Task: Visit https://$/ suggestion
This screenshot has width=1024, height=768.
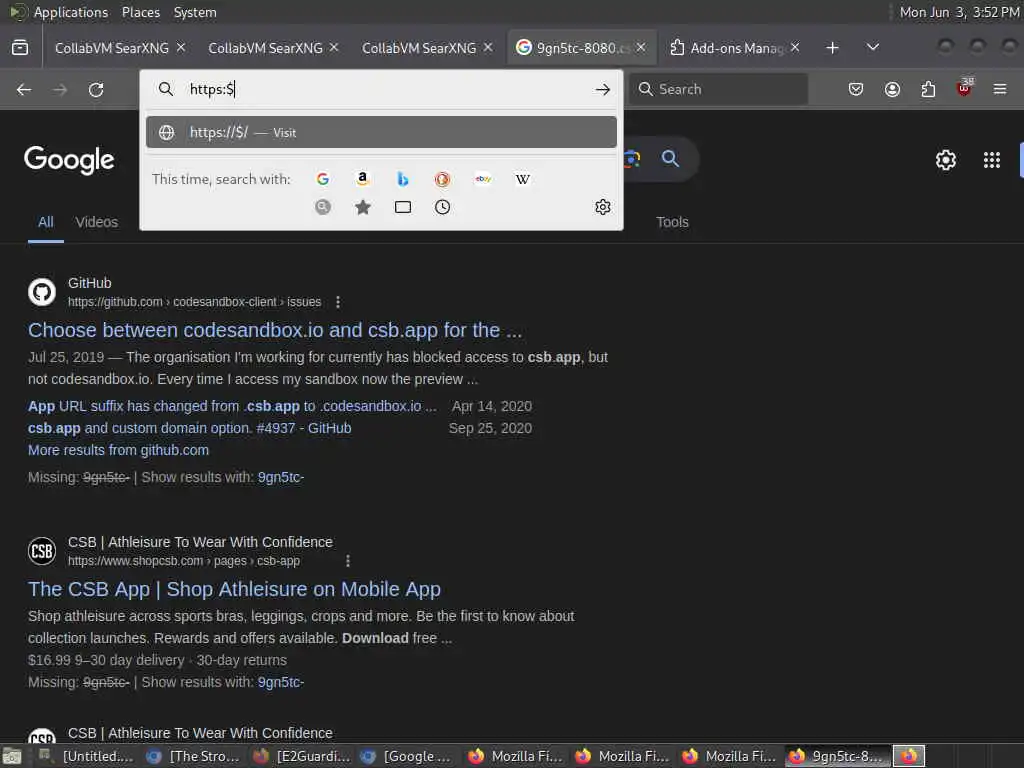Action: (x=381, y=133)
